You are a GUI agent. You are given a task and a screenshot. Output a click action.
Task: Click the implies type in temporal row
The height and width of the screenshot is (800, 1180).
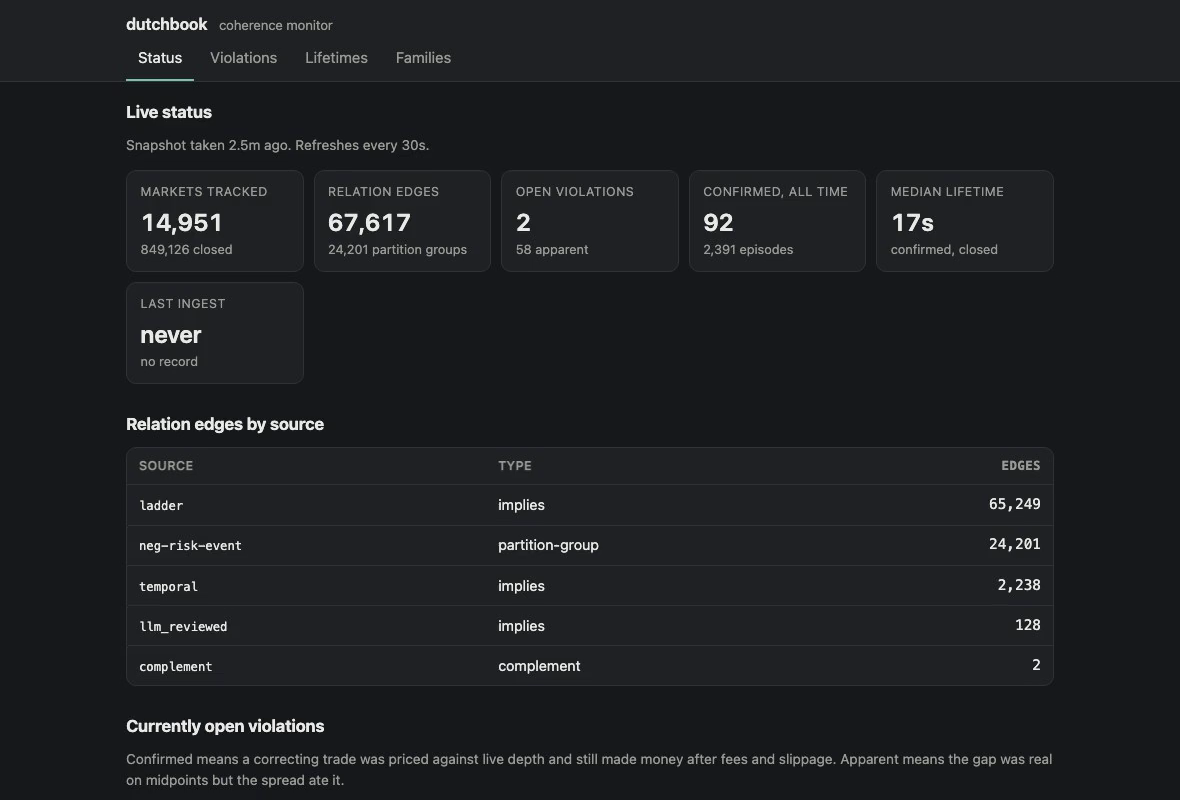(x=521, y=586)
